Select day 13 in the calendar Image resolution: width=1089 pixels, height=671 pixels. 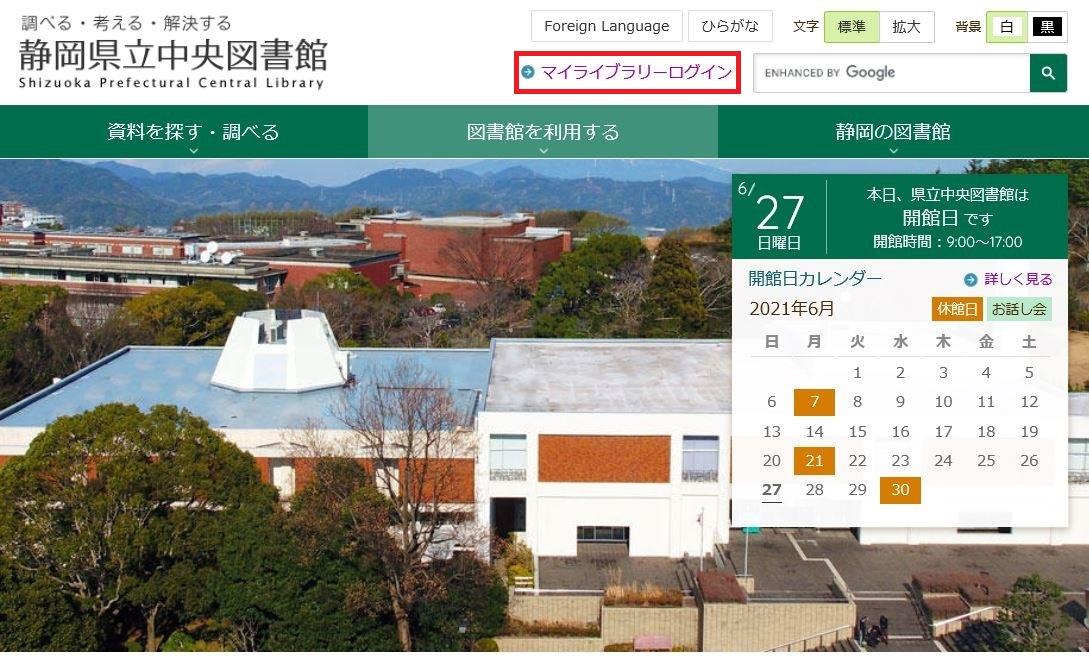[772, 431]
